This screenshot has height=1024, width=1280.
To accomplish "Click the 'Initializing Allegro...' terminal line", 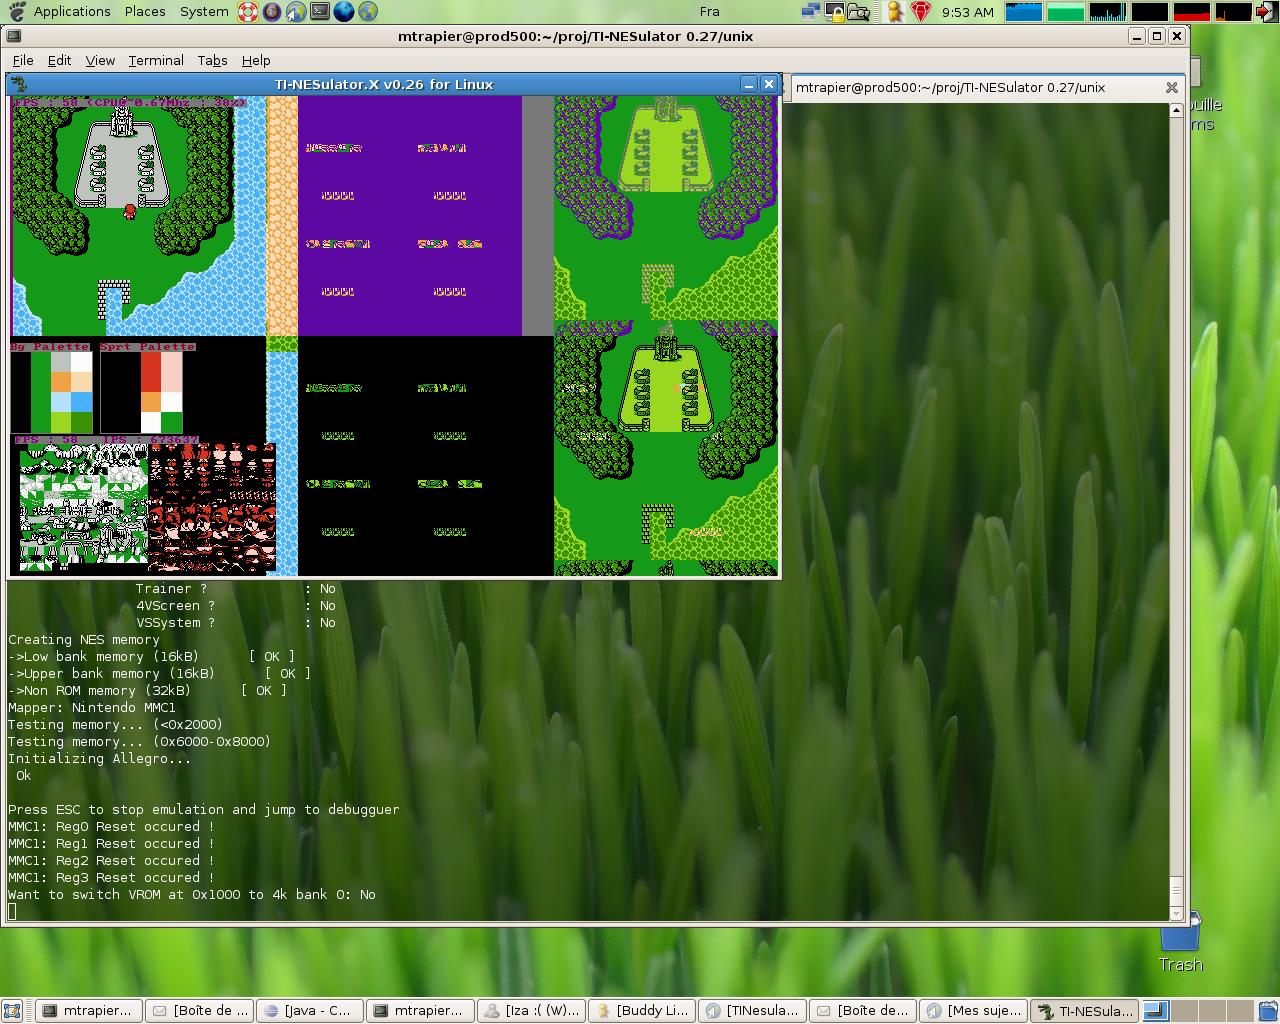I will 99,759.
